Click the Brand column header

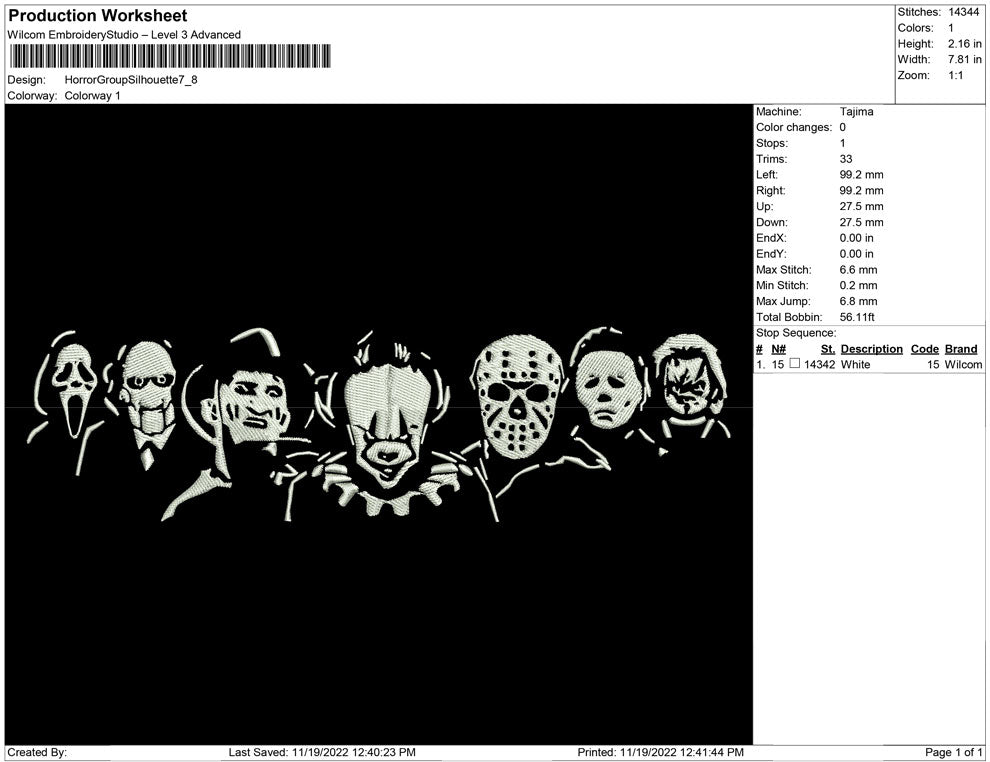[961, 349]
